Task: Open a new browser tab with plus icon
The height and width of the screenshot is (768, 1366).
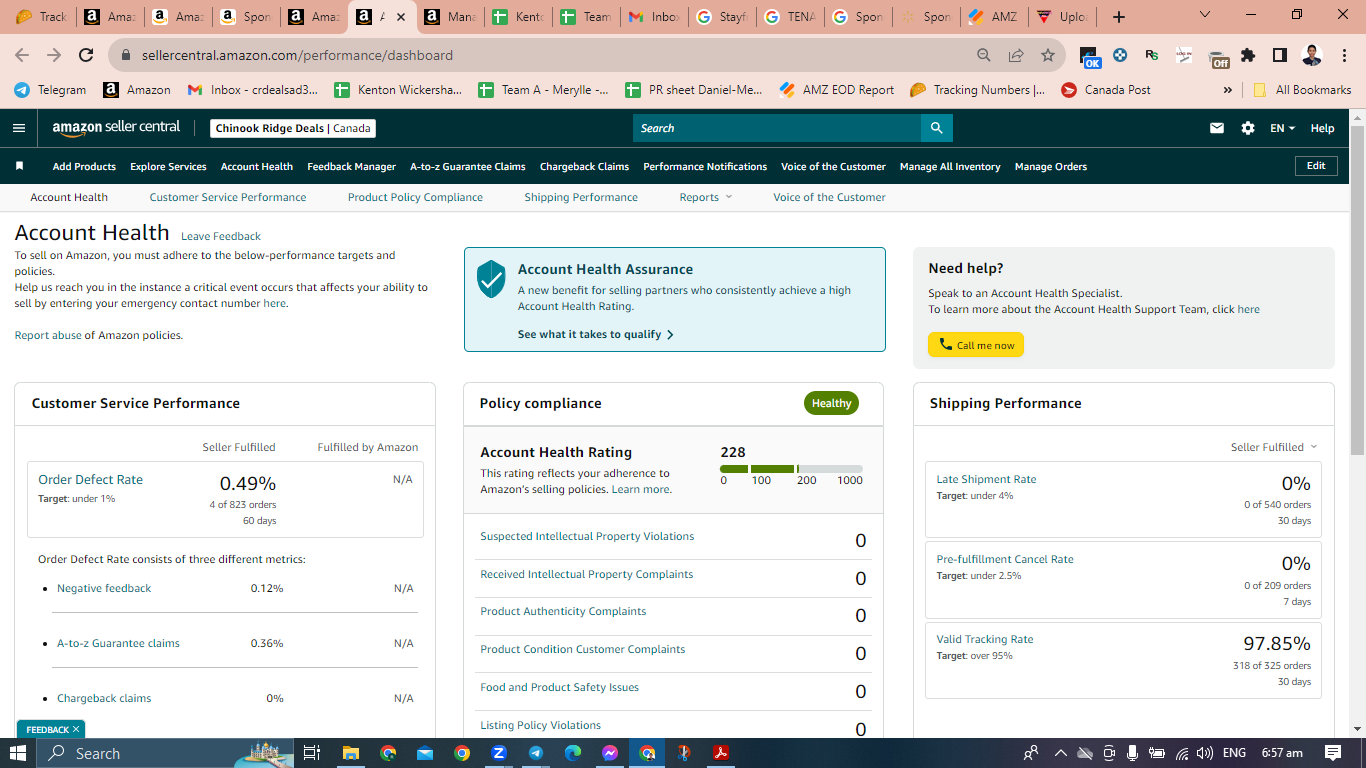Action: click(1119, 17)
